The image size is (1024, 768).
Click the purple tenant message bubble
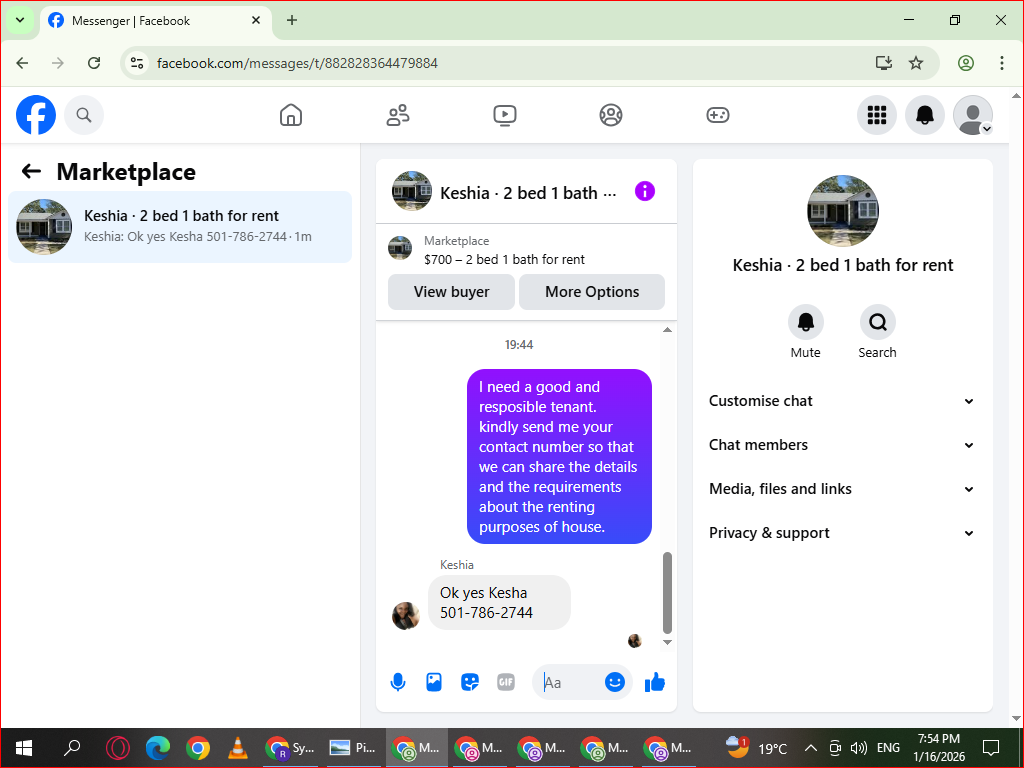(559, 456)
